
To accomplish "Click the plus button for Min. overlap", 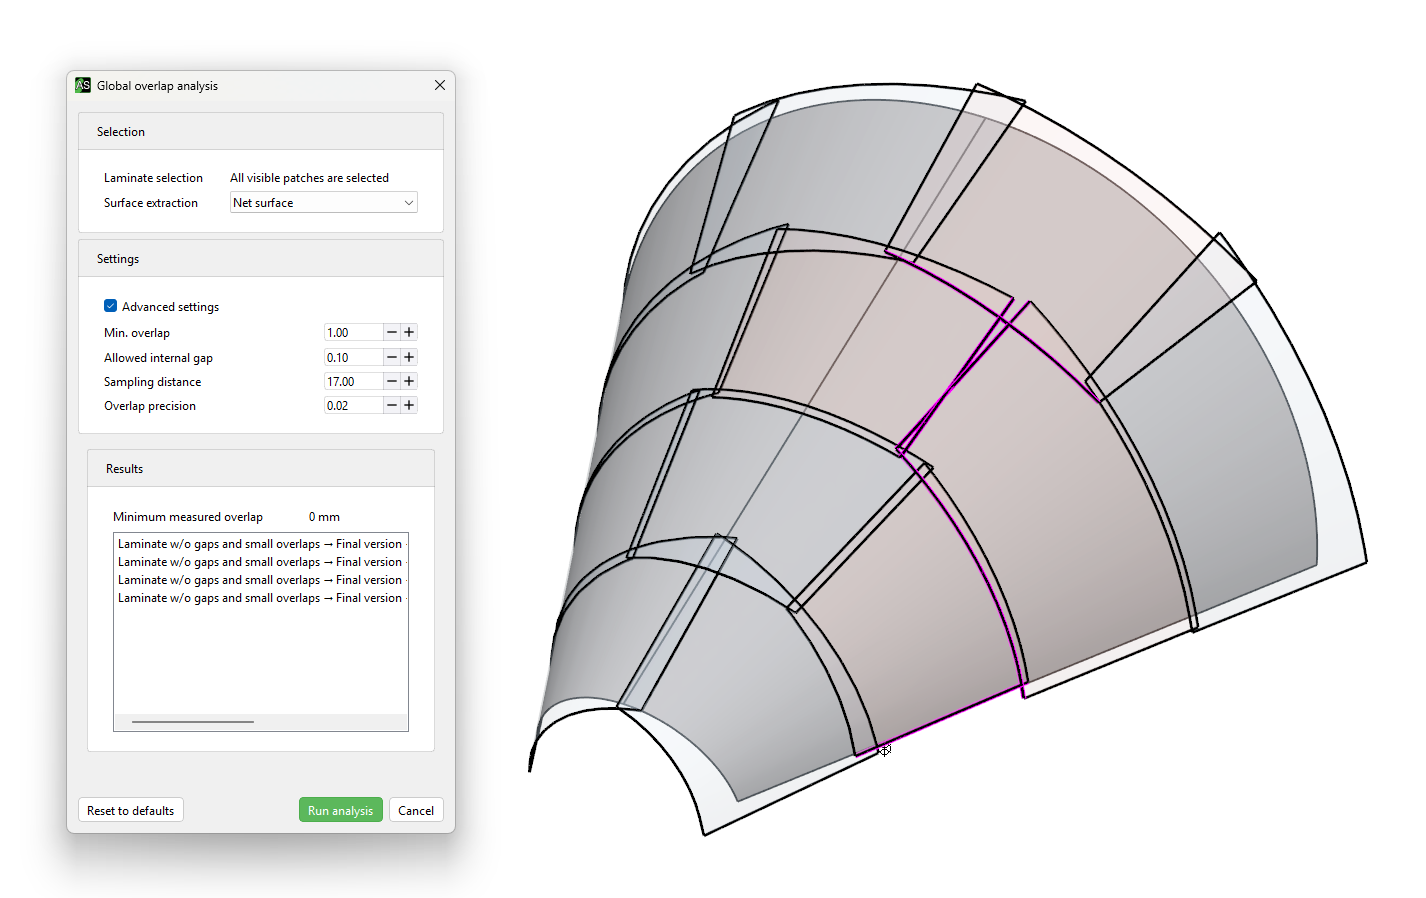I will click(x=409, y=332).
